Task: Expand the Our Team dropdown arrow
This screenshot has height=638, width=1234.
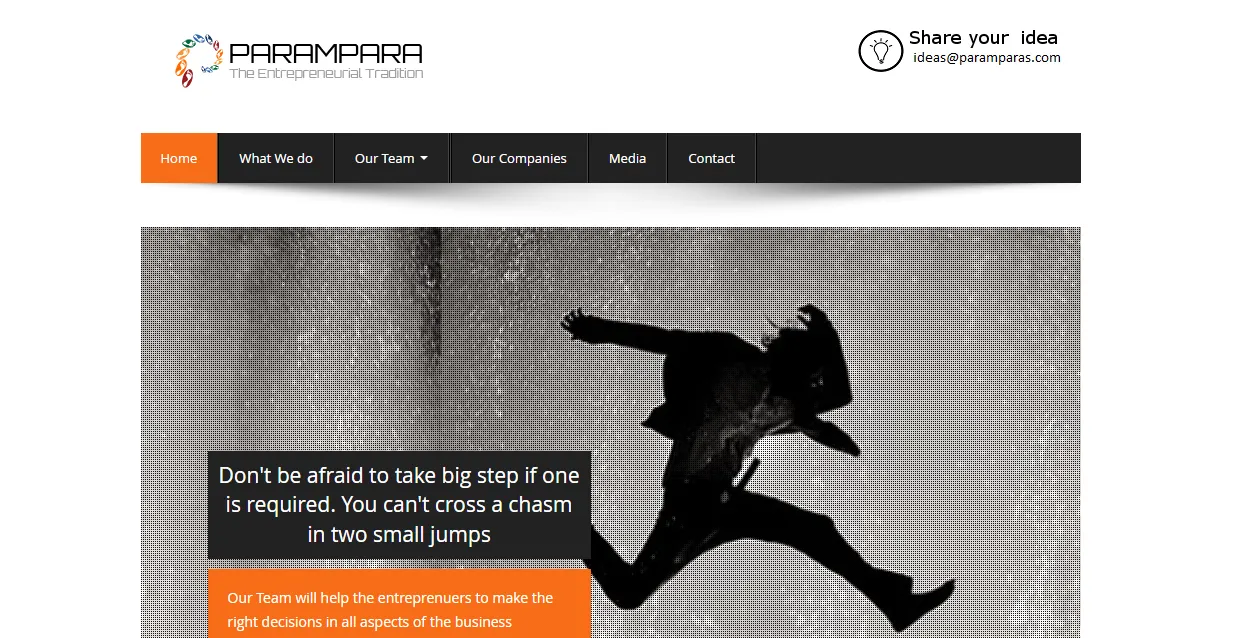Action: pyautogui.click(x=424, y=159)
